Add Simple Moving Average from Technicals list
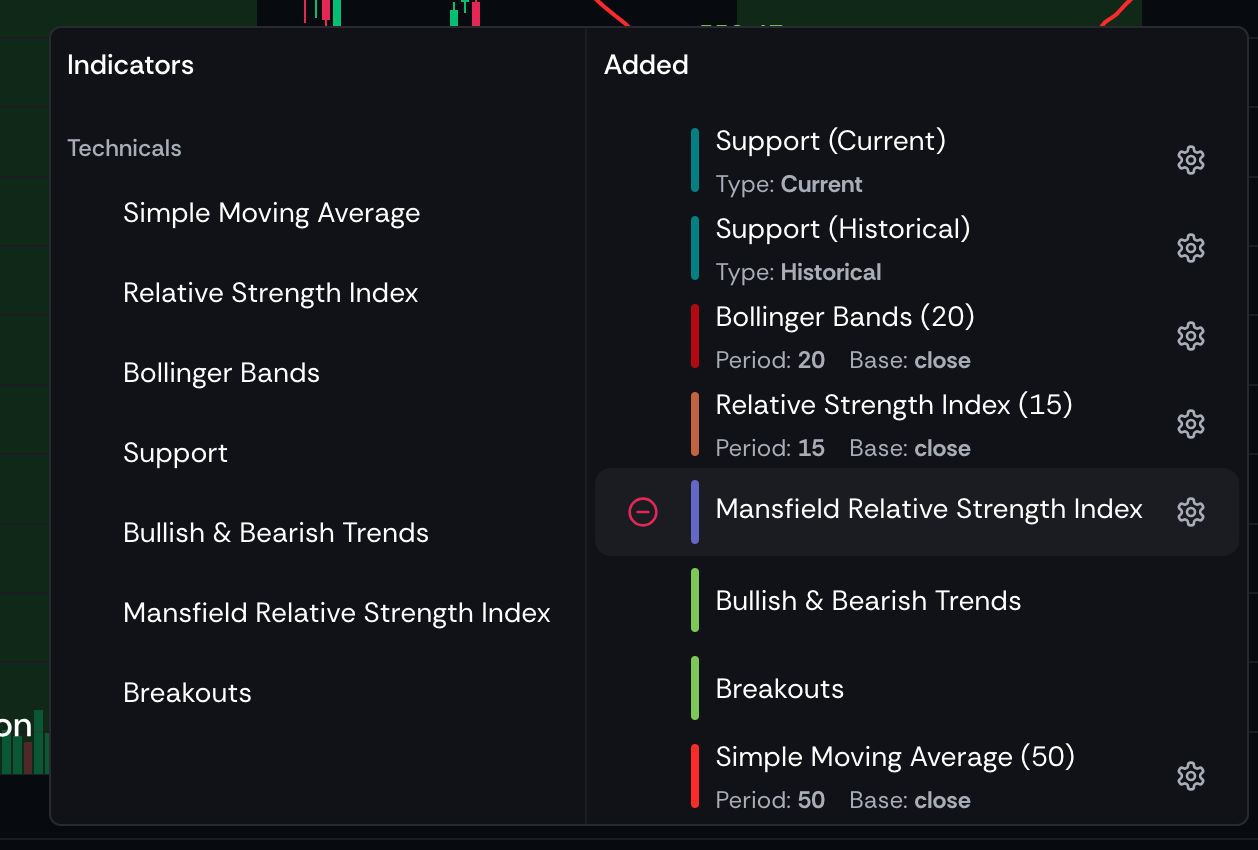Viewport: 1258px width, 850px height. 271,213
